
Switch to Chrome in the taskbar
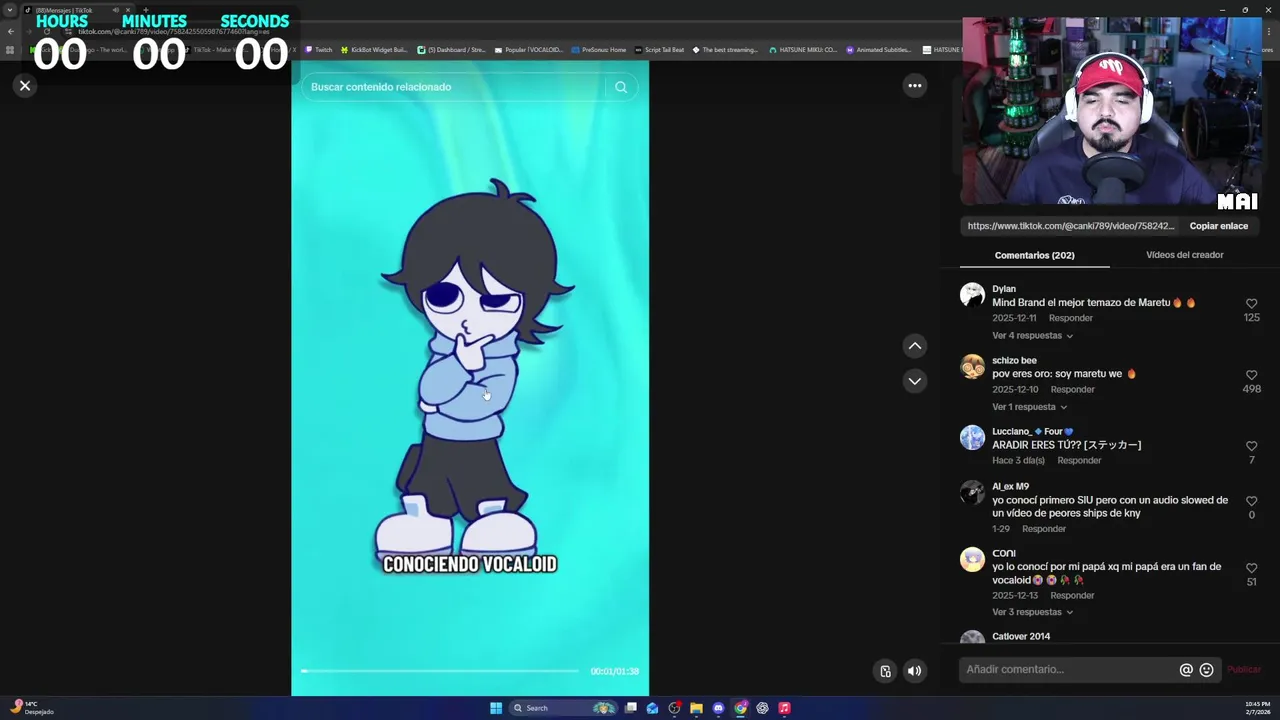pos(740,708)
